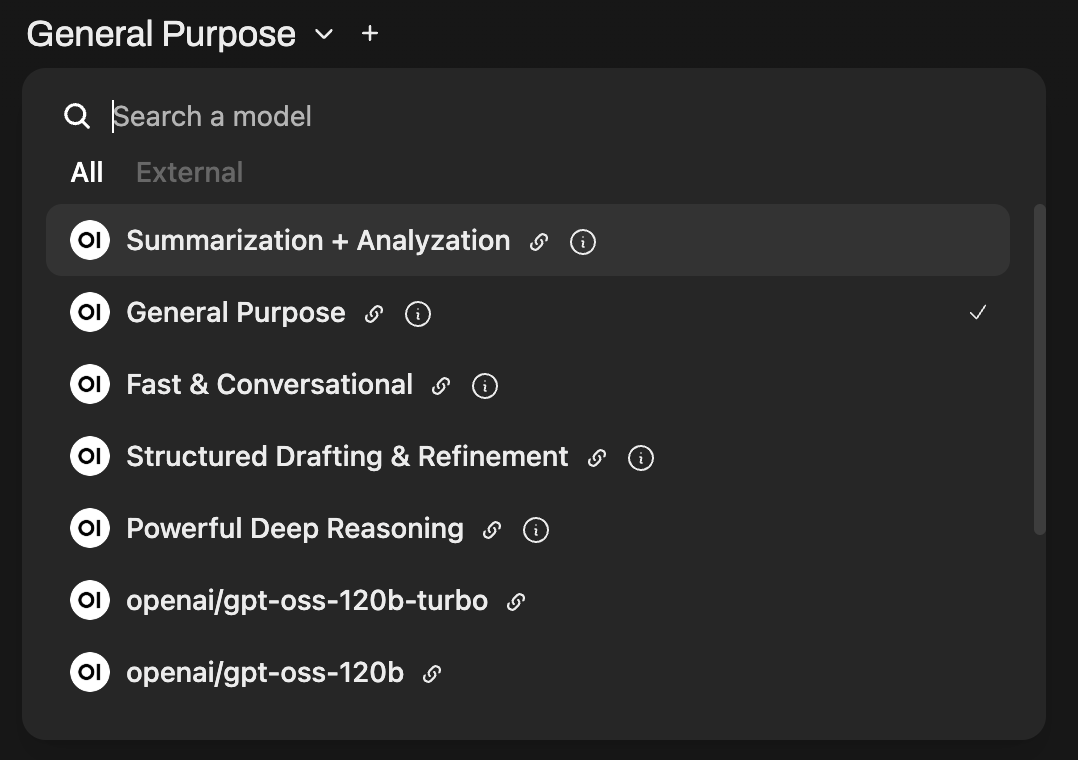Click link icon beside Fast & Conversational
The height and width of the screenshot is (760, 1078).
tap(441, 386)
